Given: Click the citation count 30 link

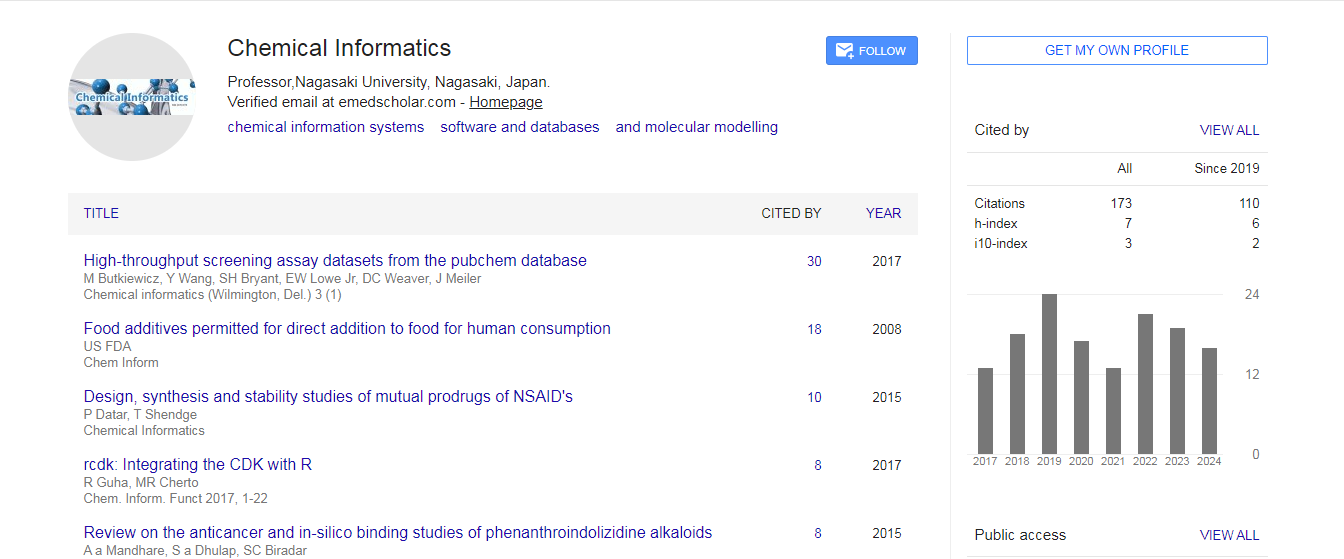Looking at the screenshot, I should [814, 261].
